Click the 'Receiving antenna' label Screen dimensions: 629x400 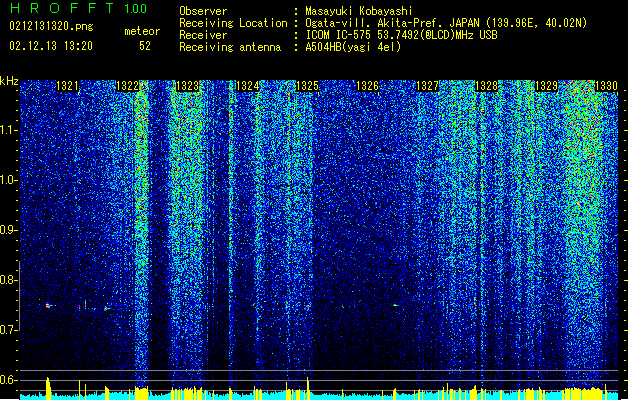(x=230, y=47)
